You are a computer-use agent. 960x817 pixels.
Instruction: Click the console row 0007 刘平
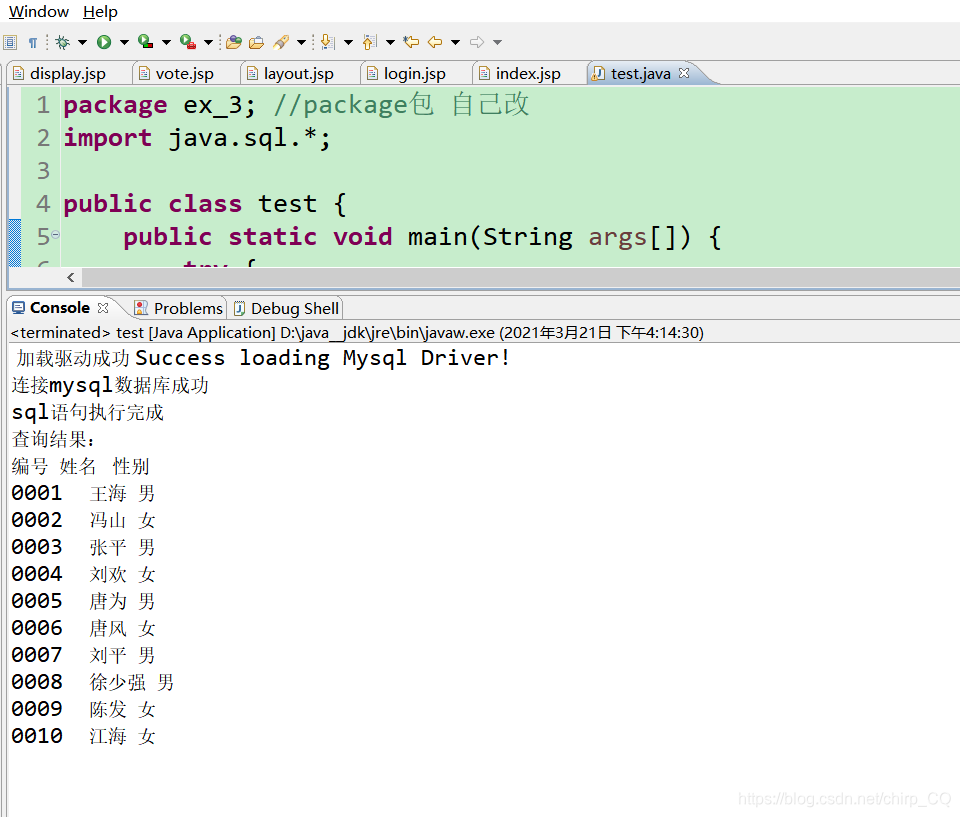coord(83,655)
